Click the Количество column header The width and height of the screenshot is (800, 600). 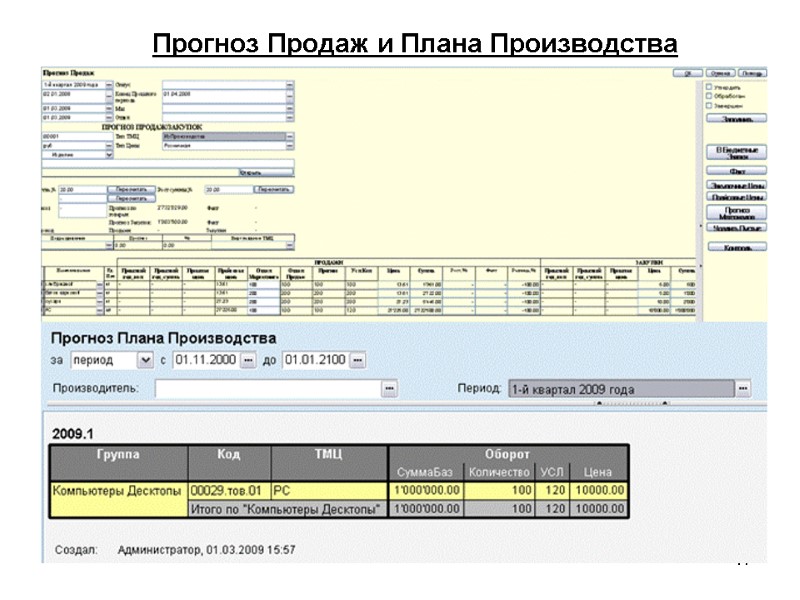[x=499, y=472]
